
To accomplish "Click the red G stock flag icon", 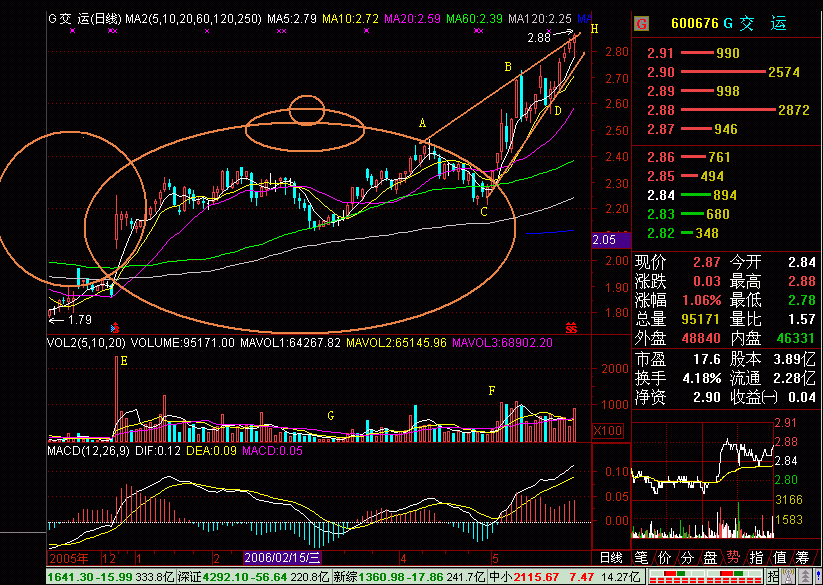I will (x=641, y=24).
